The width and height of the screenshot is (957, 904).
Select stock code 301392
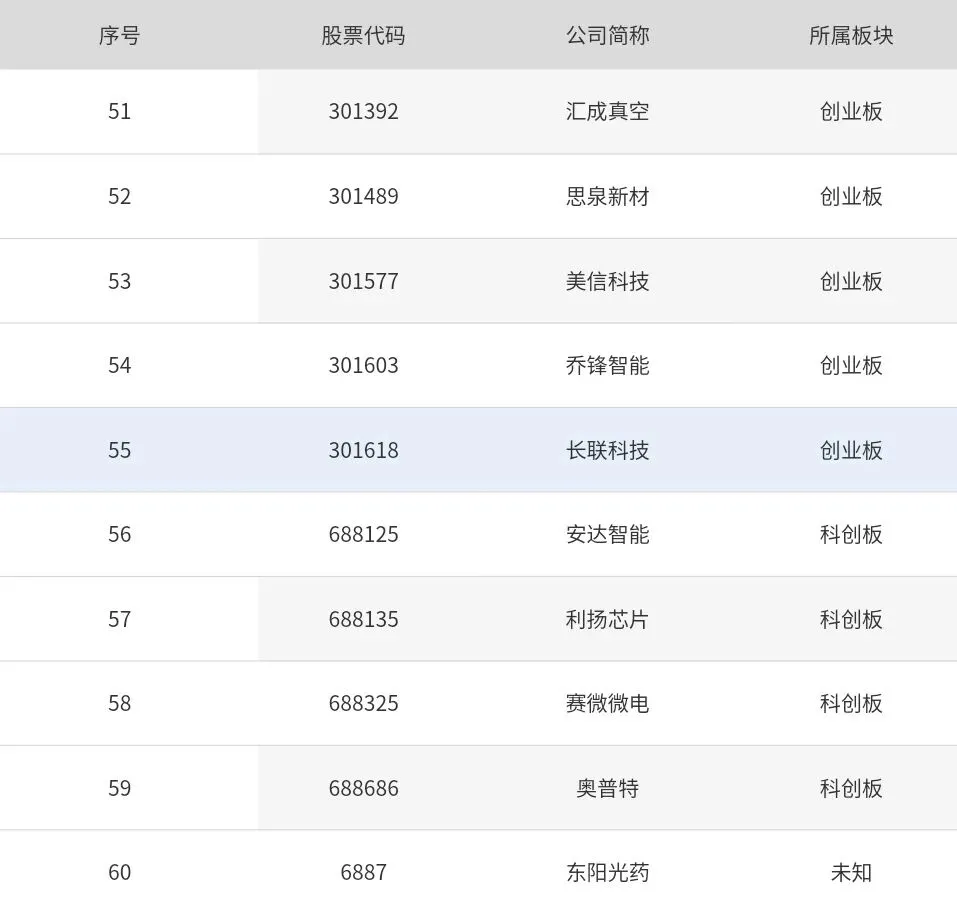tap(363, 111)
